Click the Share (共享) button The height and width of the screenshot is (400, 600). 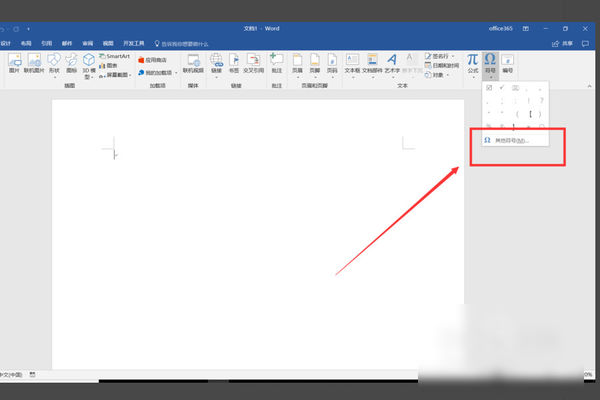(562, 44)
